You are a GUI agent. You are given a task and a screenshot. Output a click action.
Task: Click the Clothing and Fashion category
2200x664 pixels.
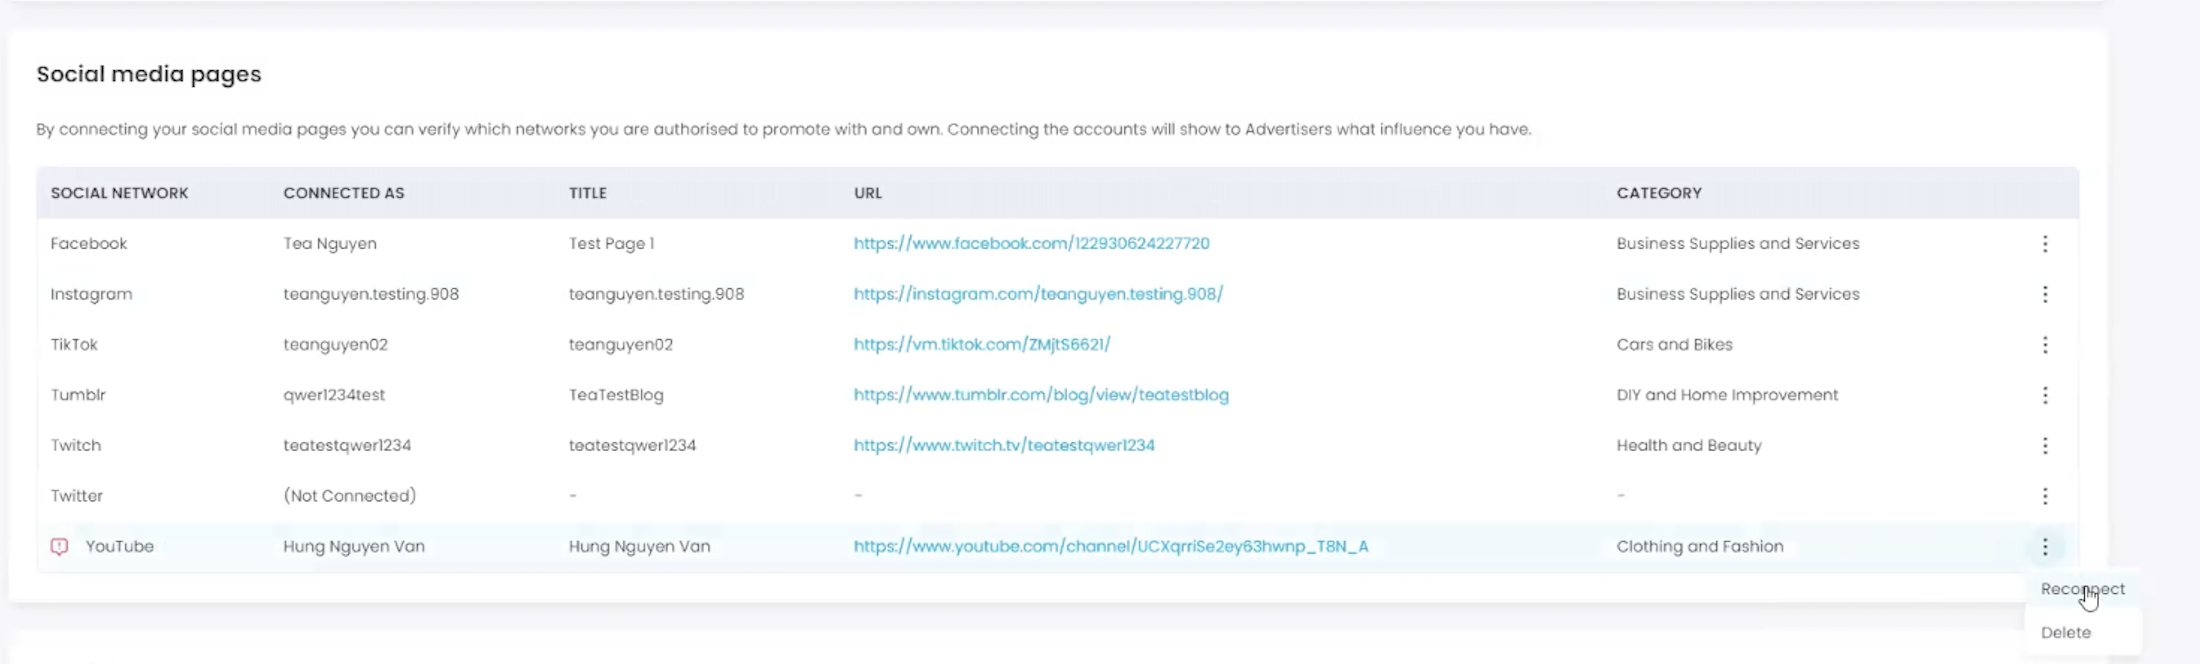[x=1700, y=547]
